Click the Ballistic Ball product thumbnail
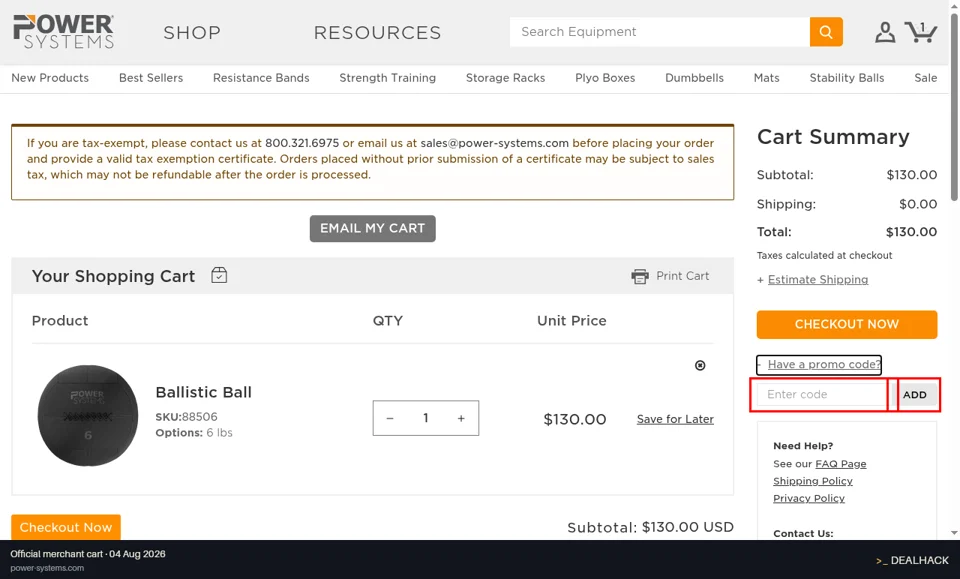Viewport: 960px width, 579px height. tap(88, 416)
